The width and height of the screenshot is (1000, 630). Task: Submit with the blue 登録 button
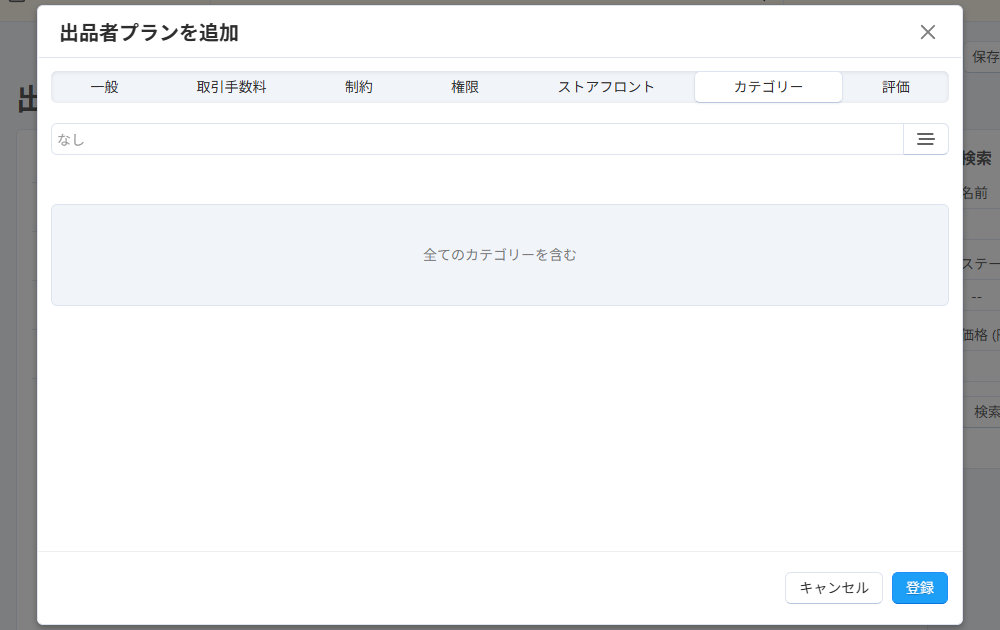[919, 588]
